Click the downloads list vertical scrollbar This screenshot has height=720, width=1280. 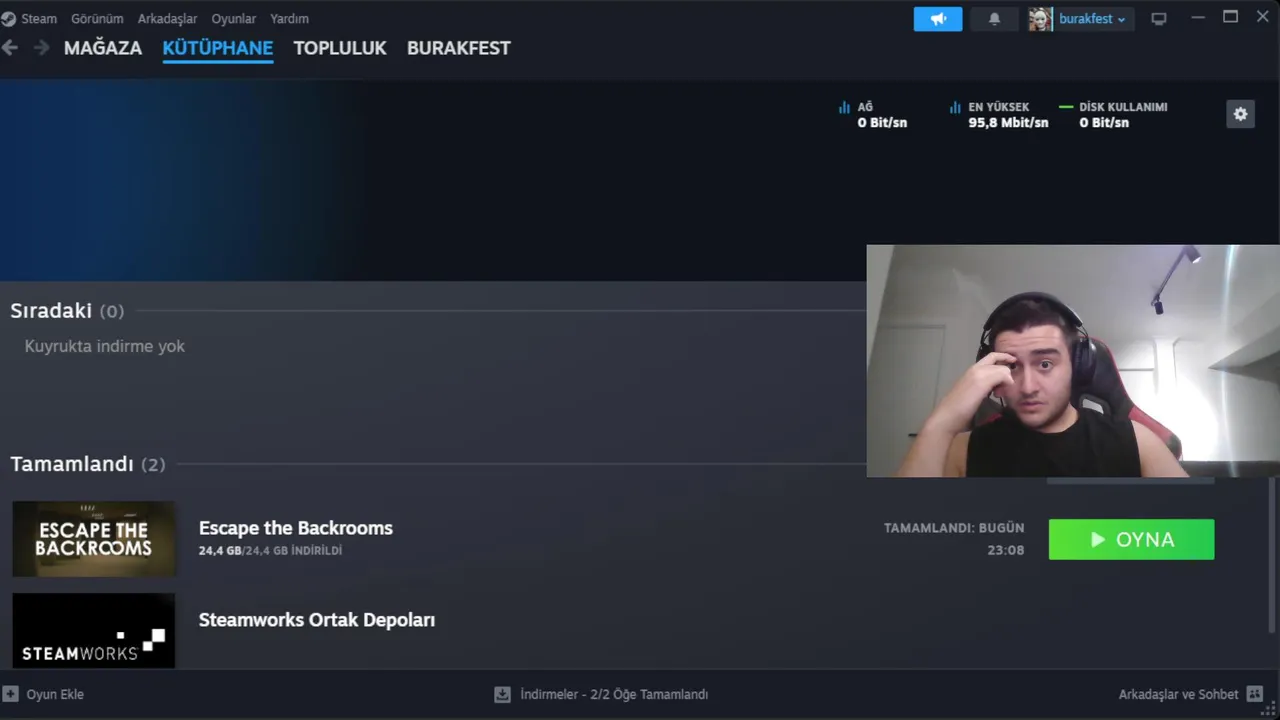point(1272,555)
